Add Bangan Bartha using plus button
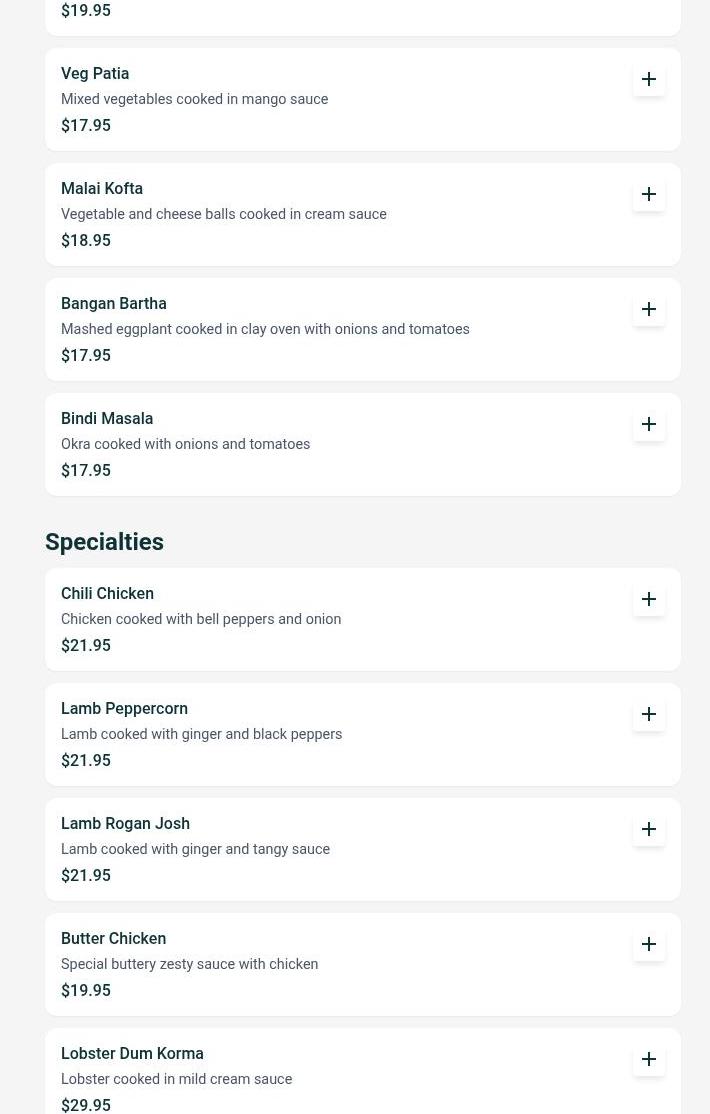 649,309
